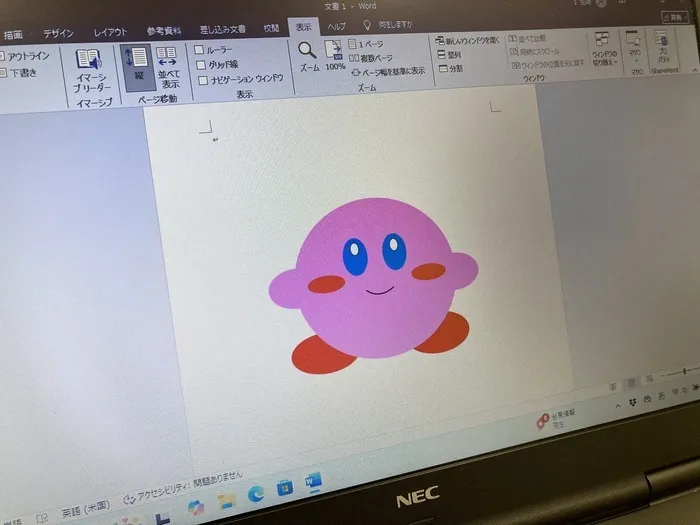
Task: Open File Explorer from the taskbar
Action: click(227, 501)
